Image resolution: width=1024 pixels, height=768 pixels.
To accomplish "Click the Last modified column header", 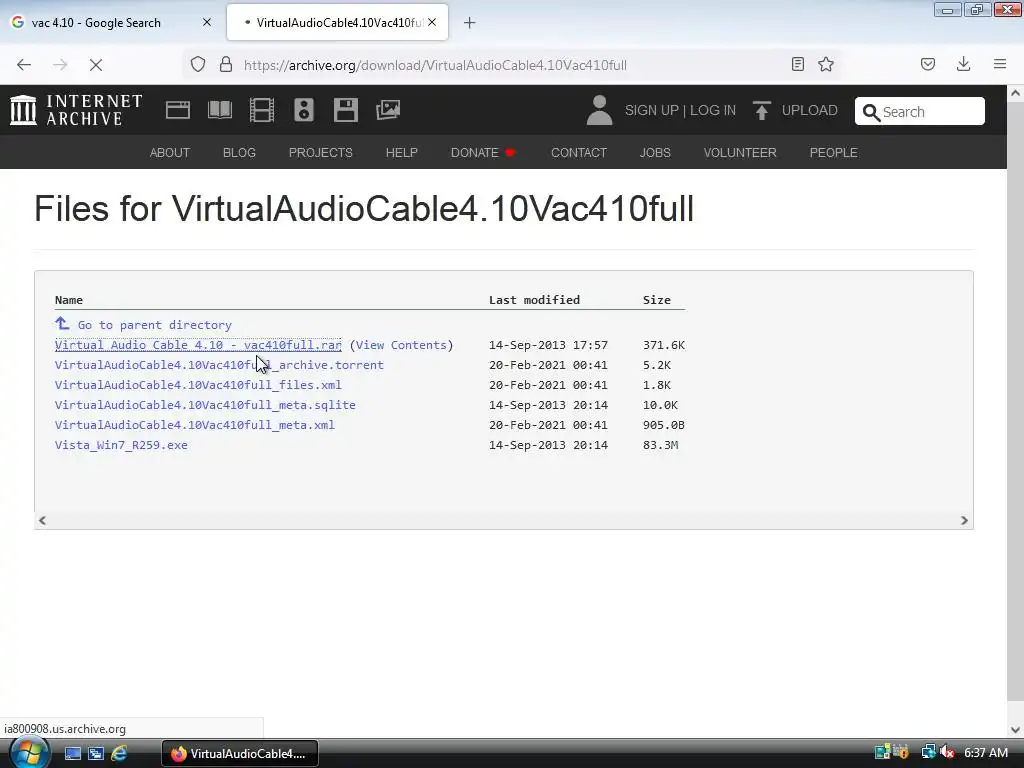I will (x=534, y=300).
